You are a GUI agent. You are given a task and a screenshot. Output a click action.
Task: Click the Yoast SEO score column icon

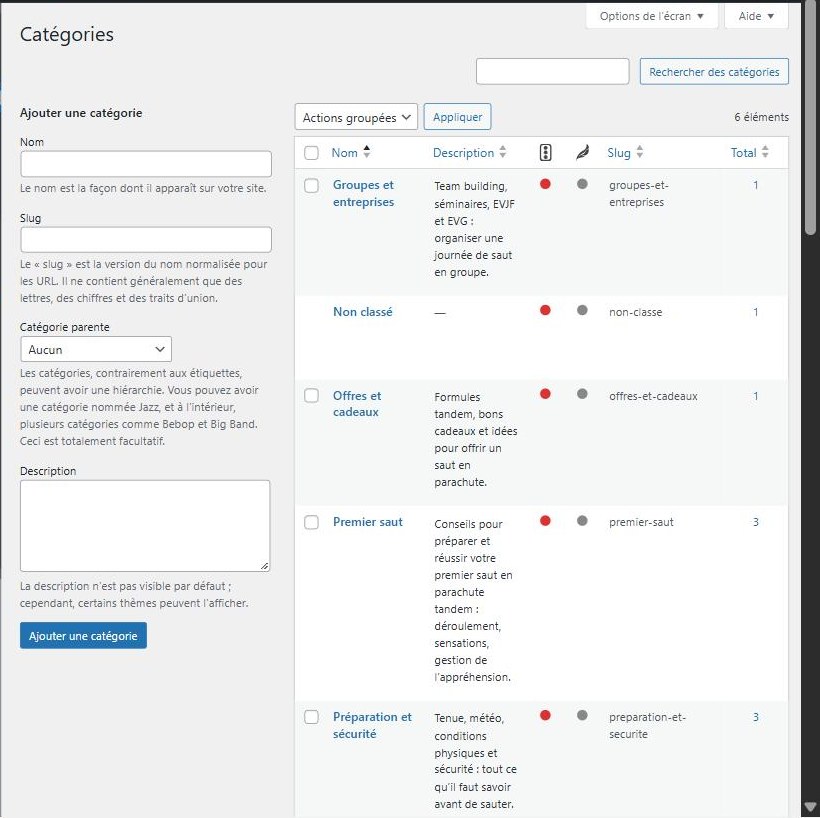(x=545, y=153)
